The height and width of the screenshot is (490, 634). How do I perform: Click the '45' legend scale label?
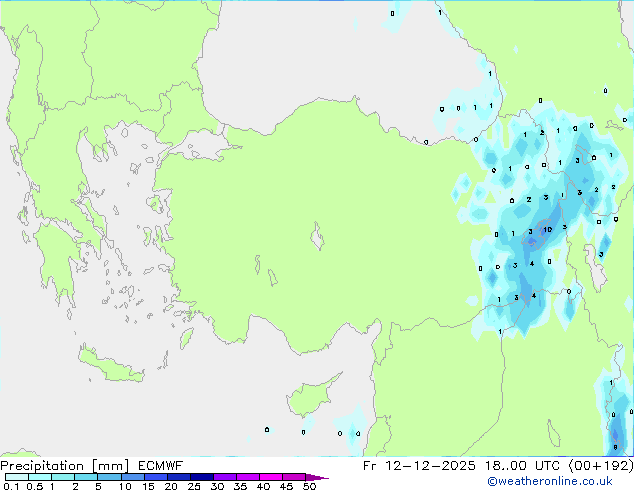(286, 486)
